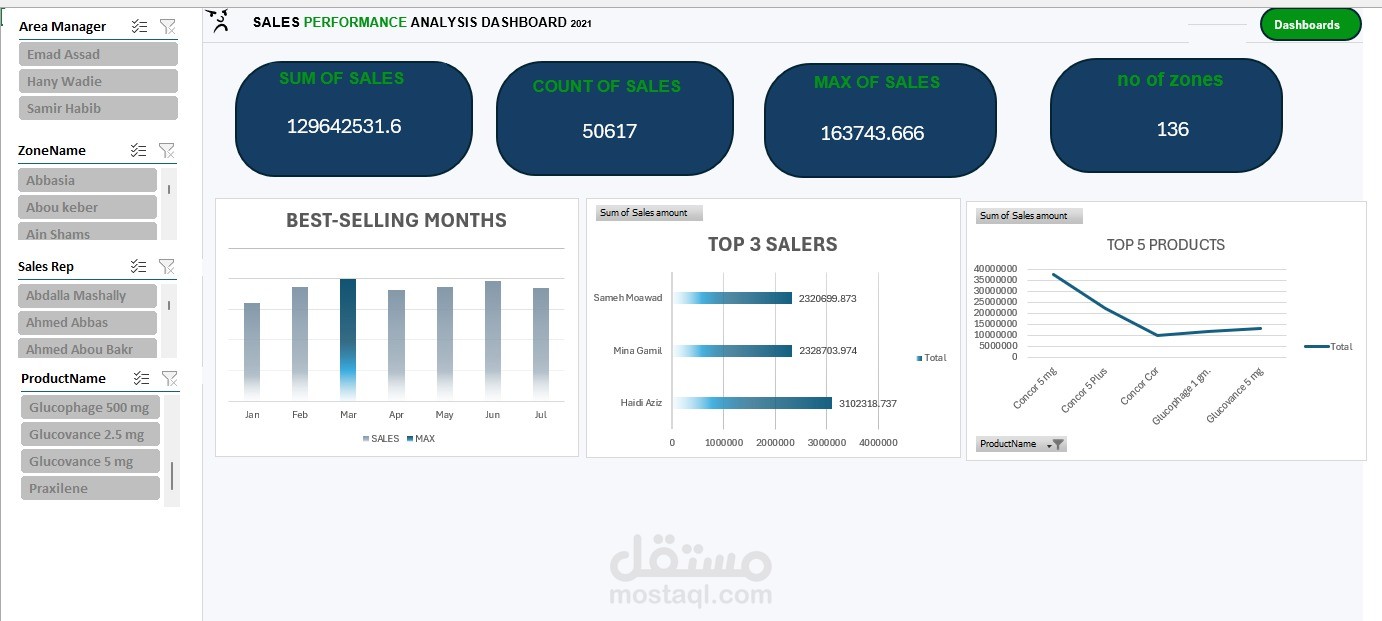Click the green Dashboards button

(x=1310, y=23)
